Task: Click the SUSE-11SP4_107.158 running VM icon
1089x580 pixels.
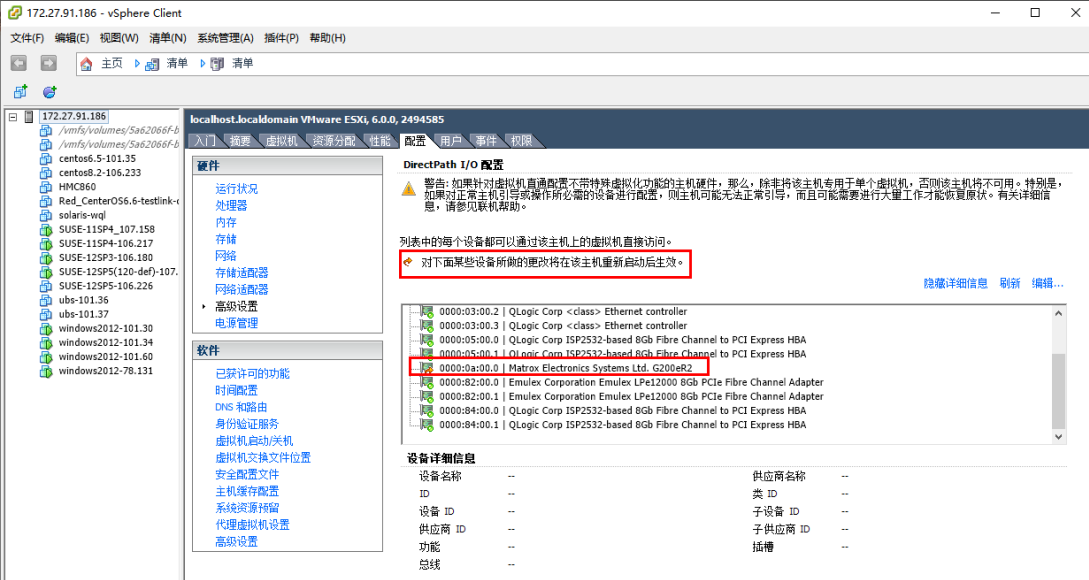Action: 46,229
